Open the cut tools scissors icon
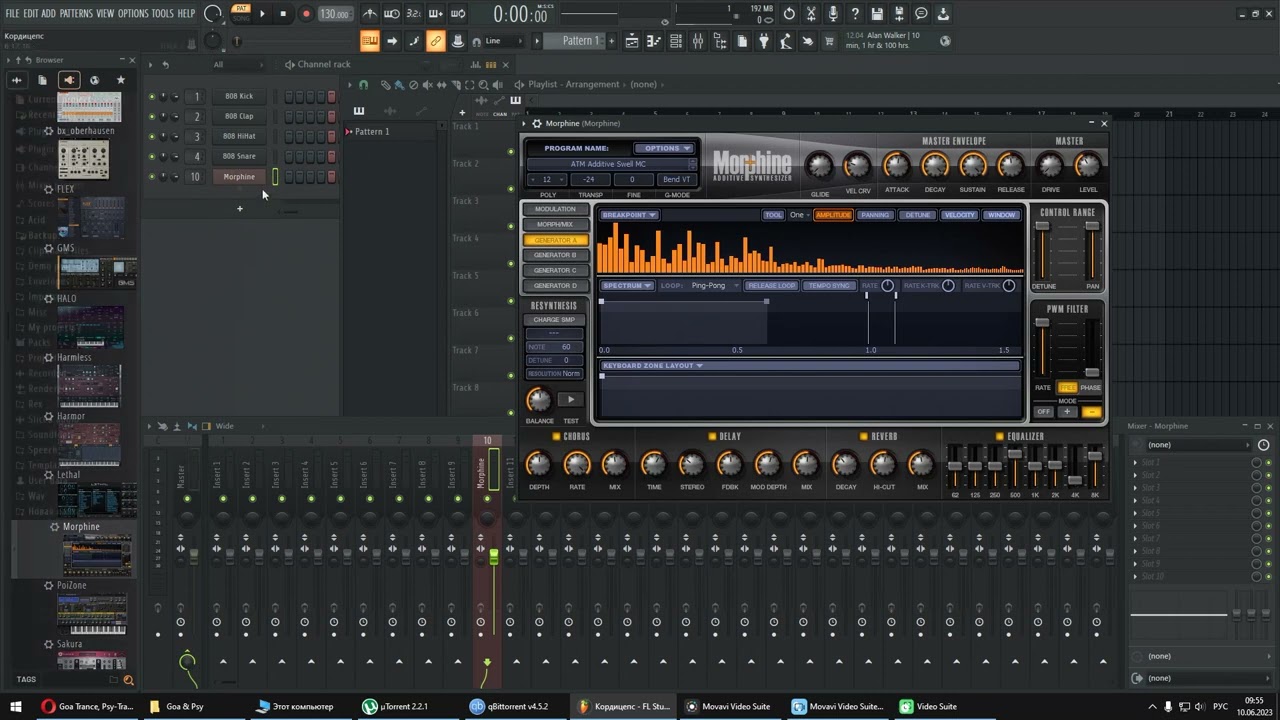Viewport: 1280px width, 720px height. pos(811,14)
